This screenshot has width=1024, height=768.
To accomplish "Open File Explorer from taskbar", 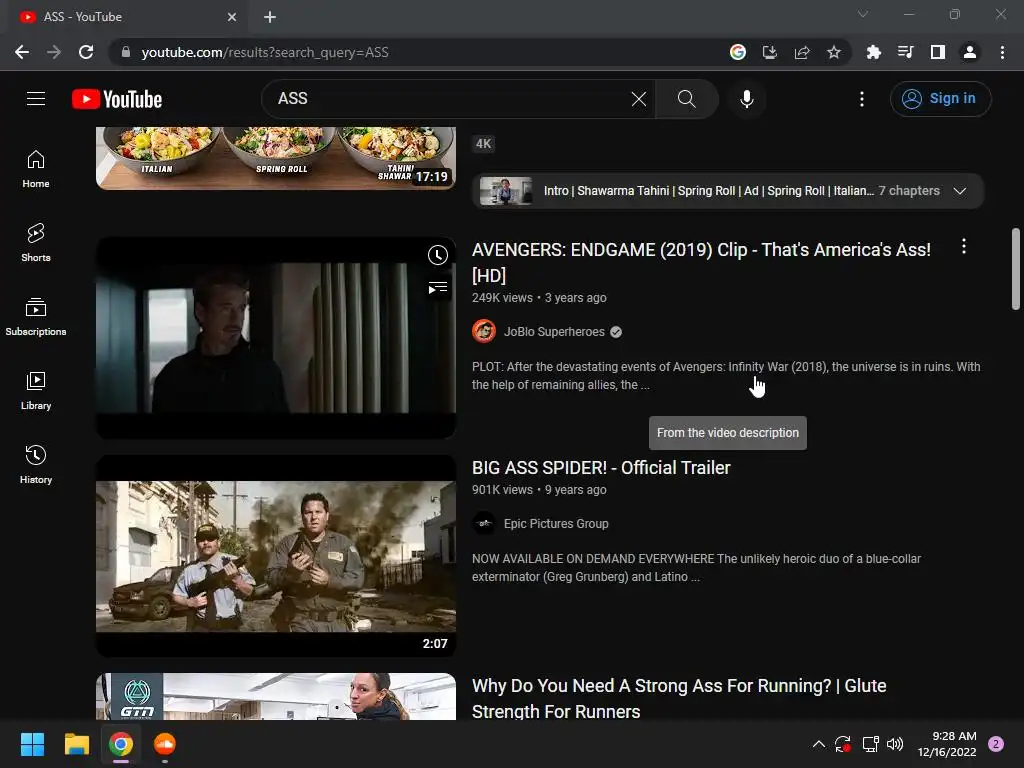I will [76, 744].
